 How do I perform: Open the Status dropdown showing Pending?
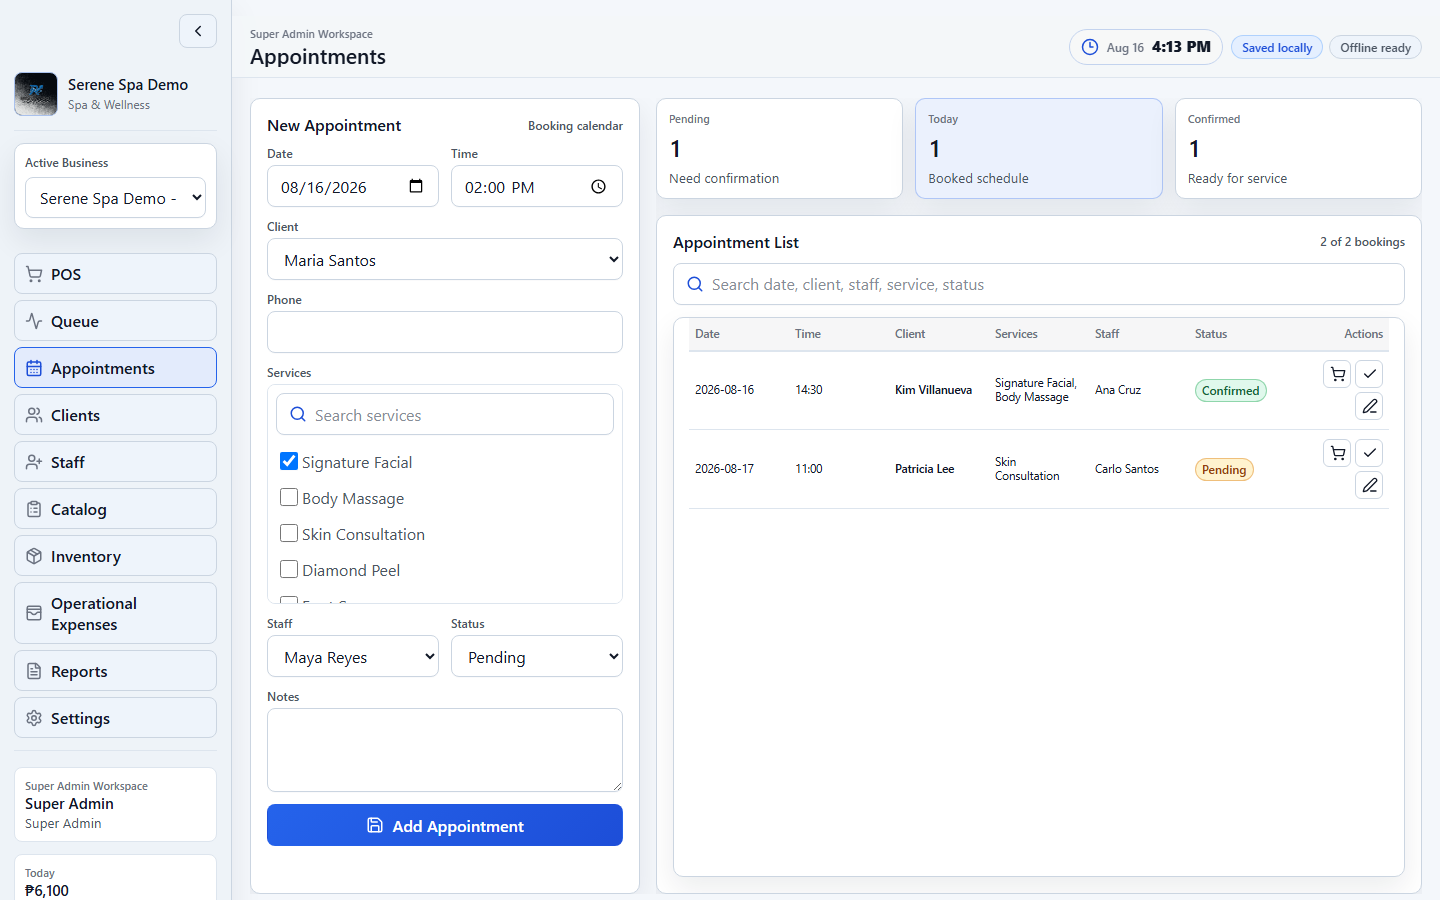[537, 656]
